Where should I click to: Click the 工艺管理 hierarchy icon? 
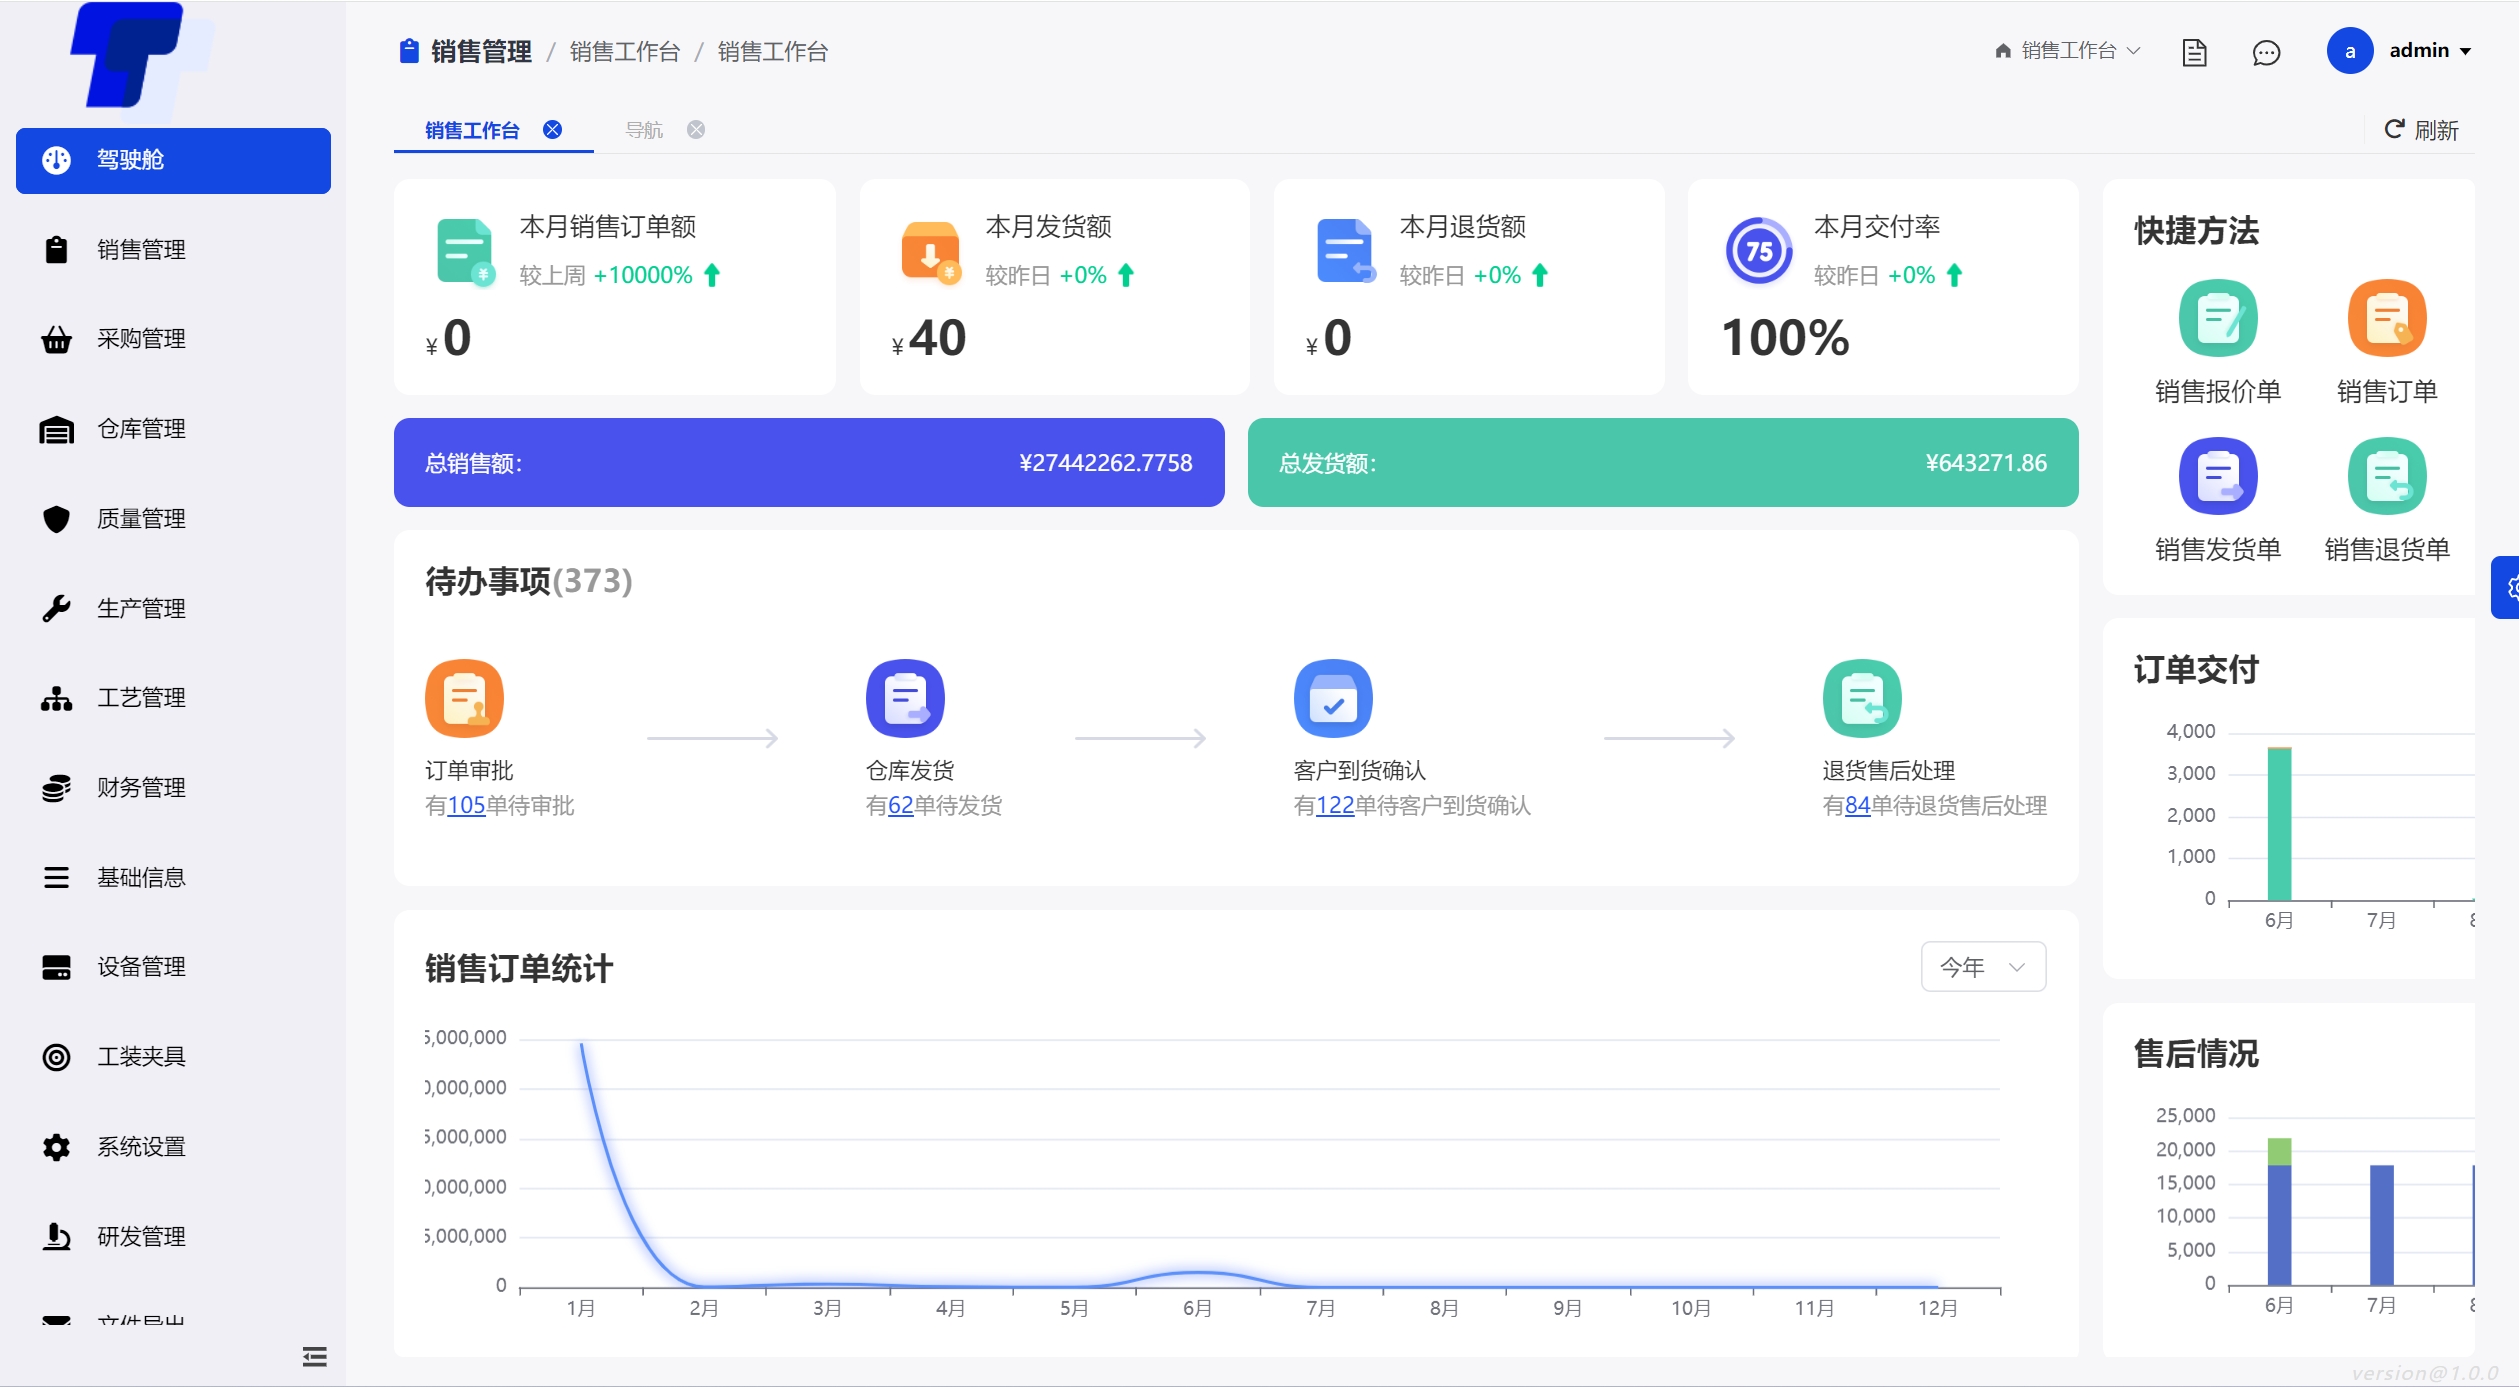57,698
